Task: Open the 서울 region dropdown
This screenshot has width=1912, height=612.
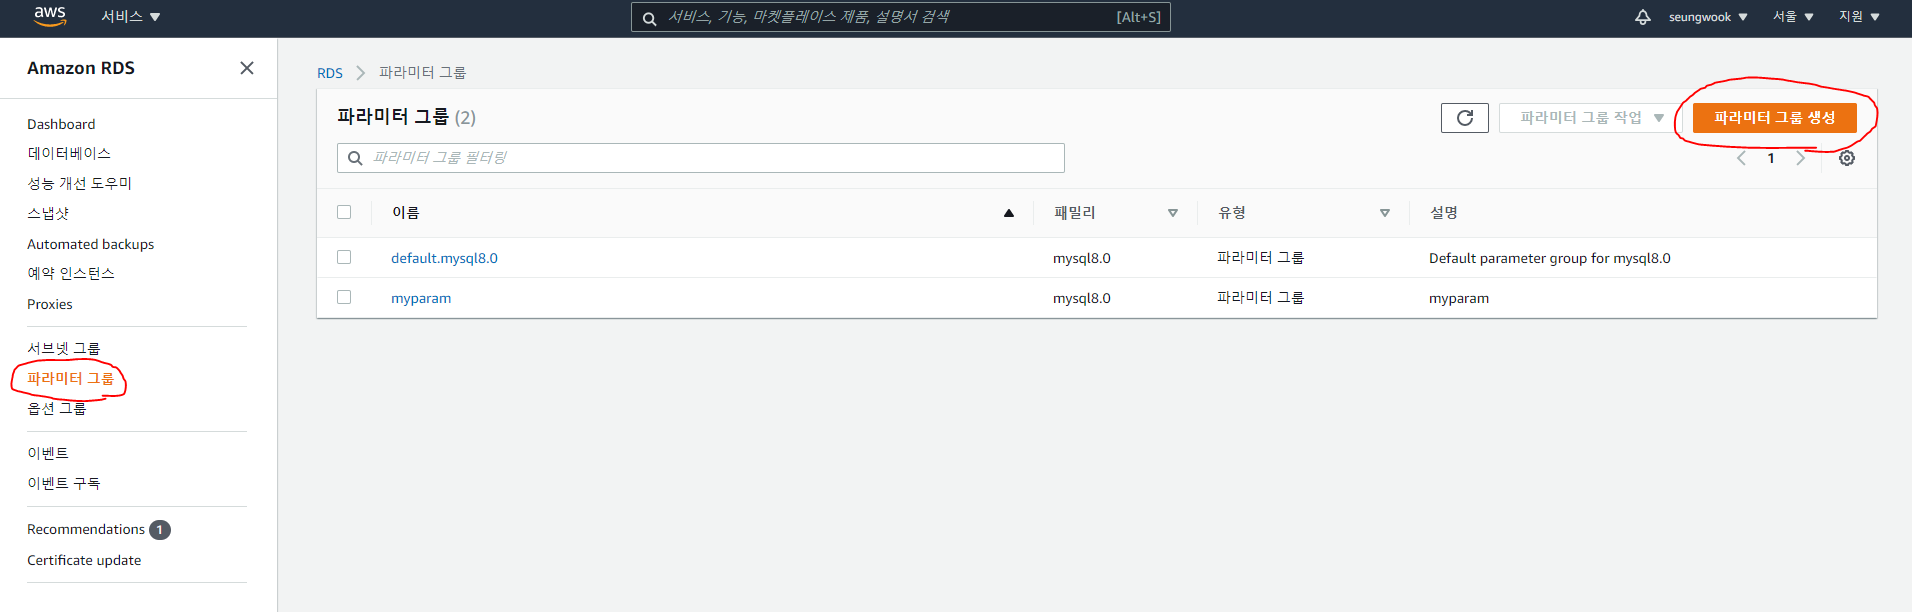Action: 1793,17
